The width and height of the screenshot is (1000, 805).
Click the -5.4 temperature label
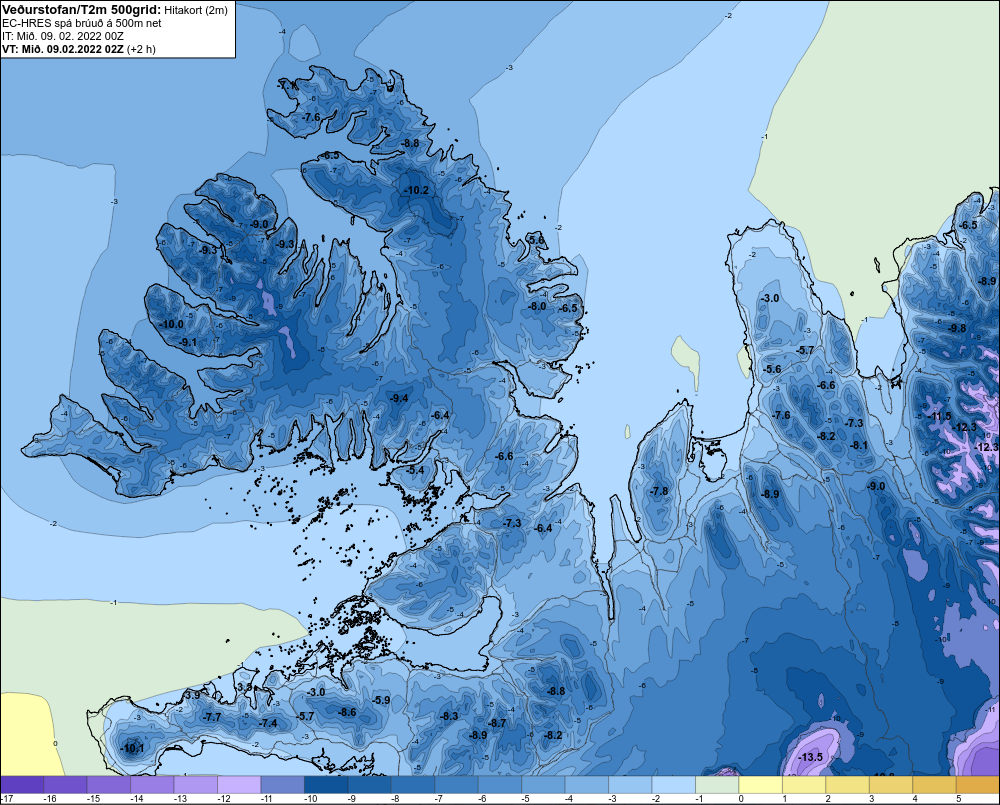point(415,470)
